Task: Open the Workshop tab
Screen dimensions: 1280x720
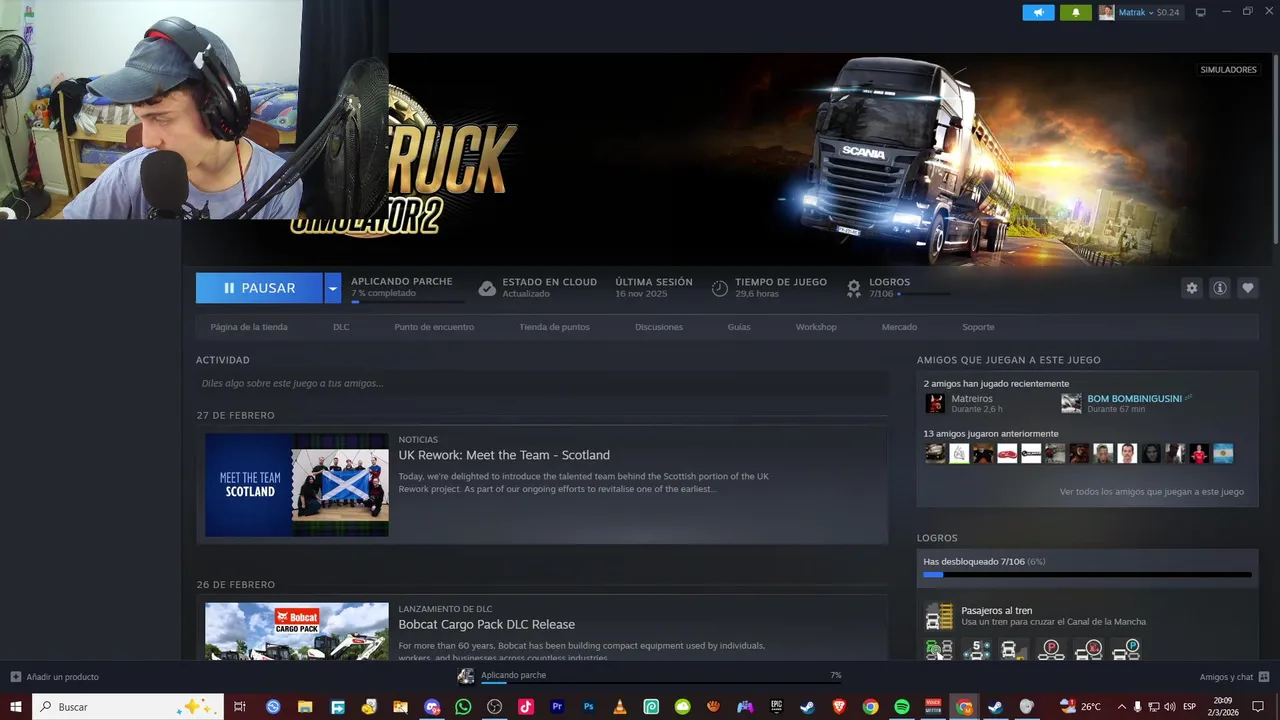Action: click(816, 327)
